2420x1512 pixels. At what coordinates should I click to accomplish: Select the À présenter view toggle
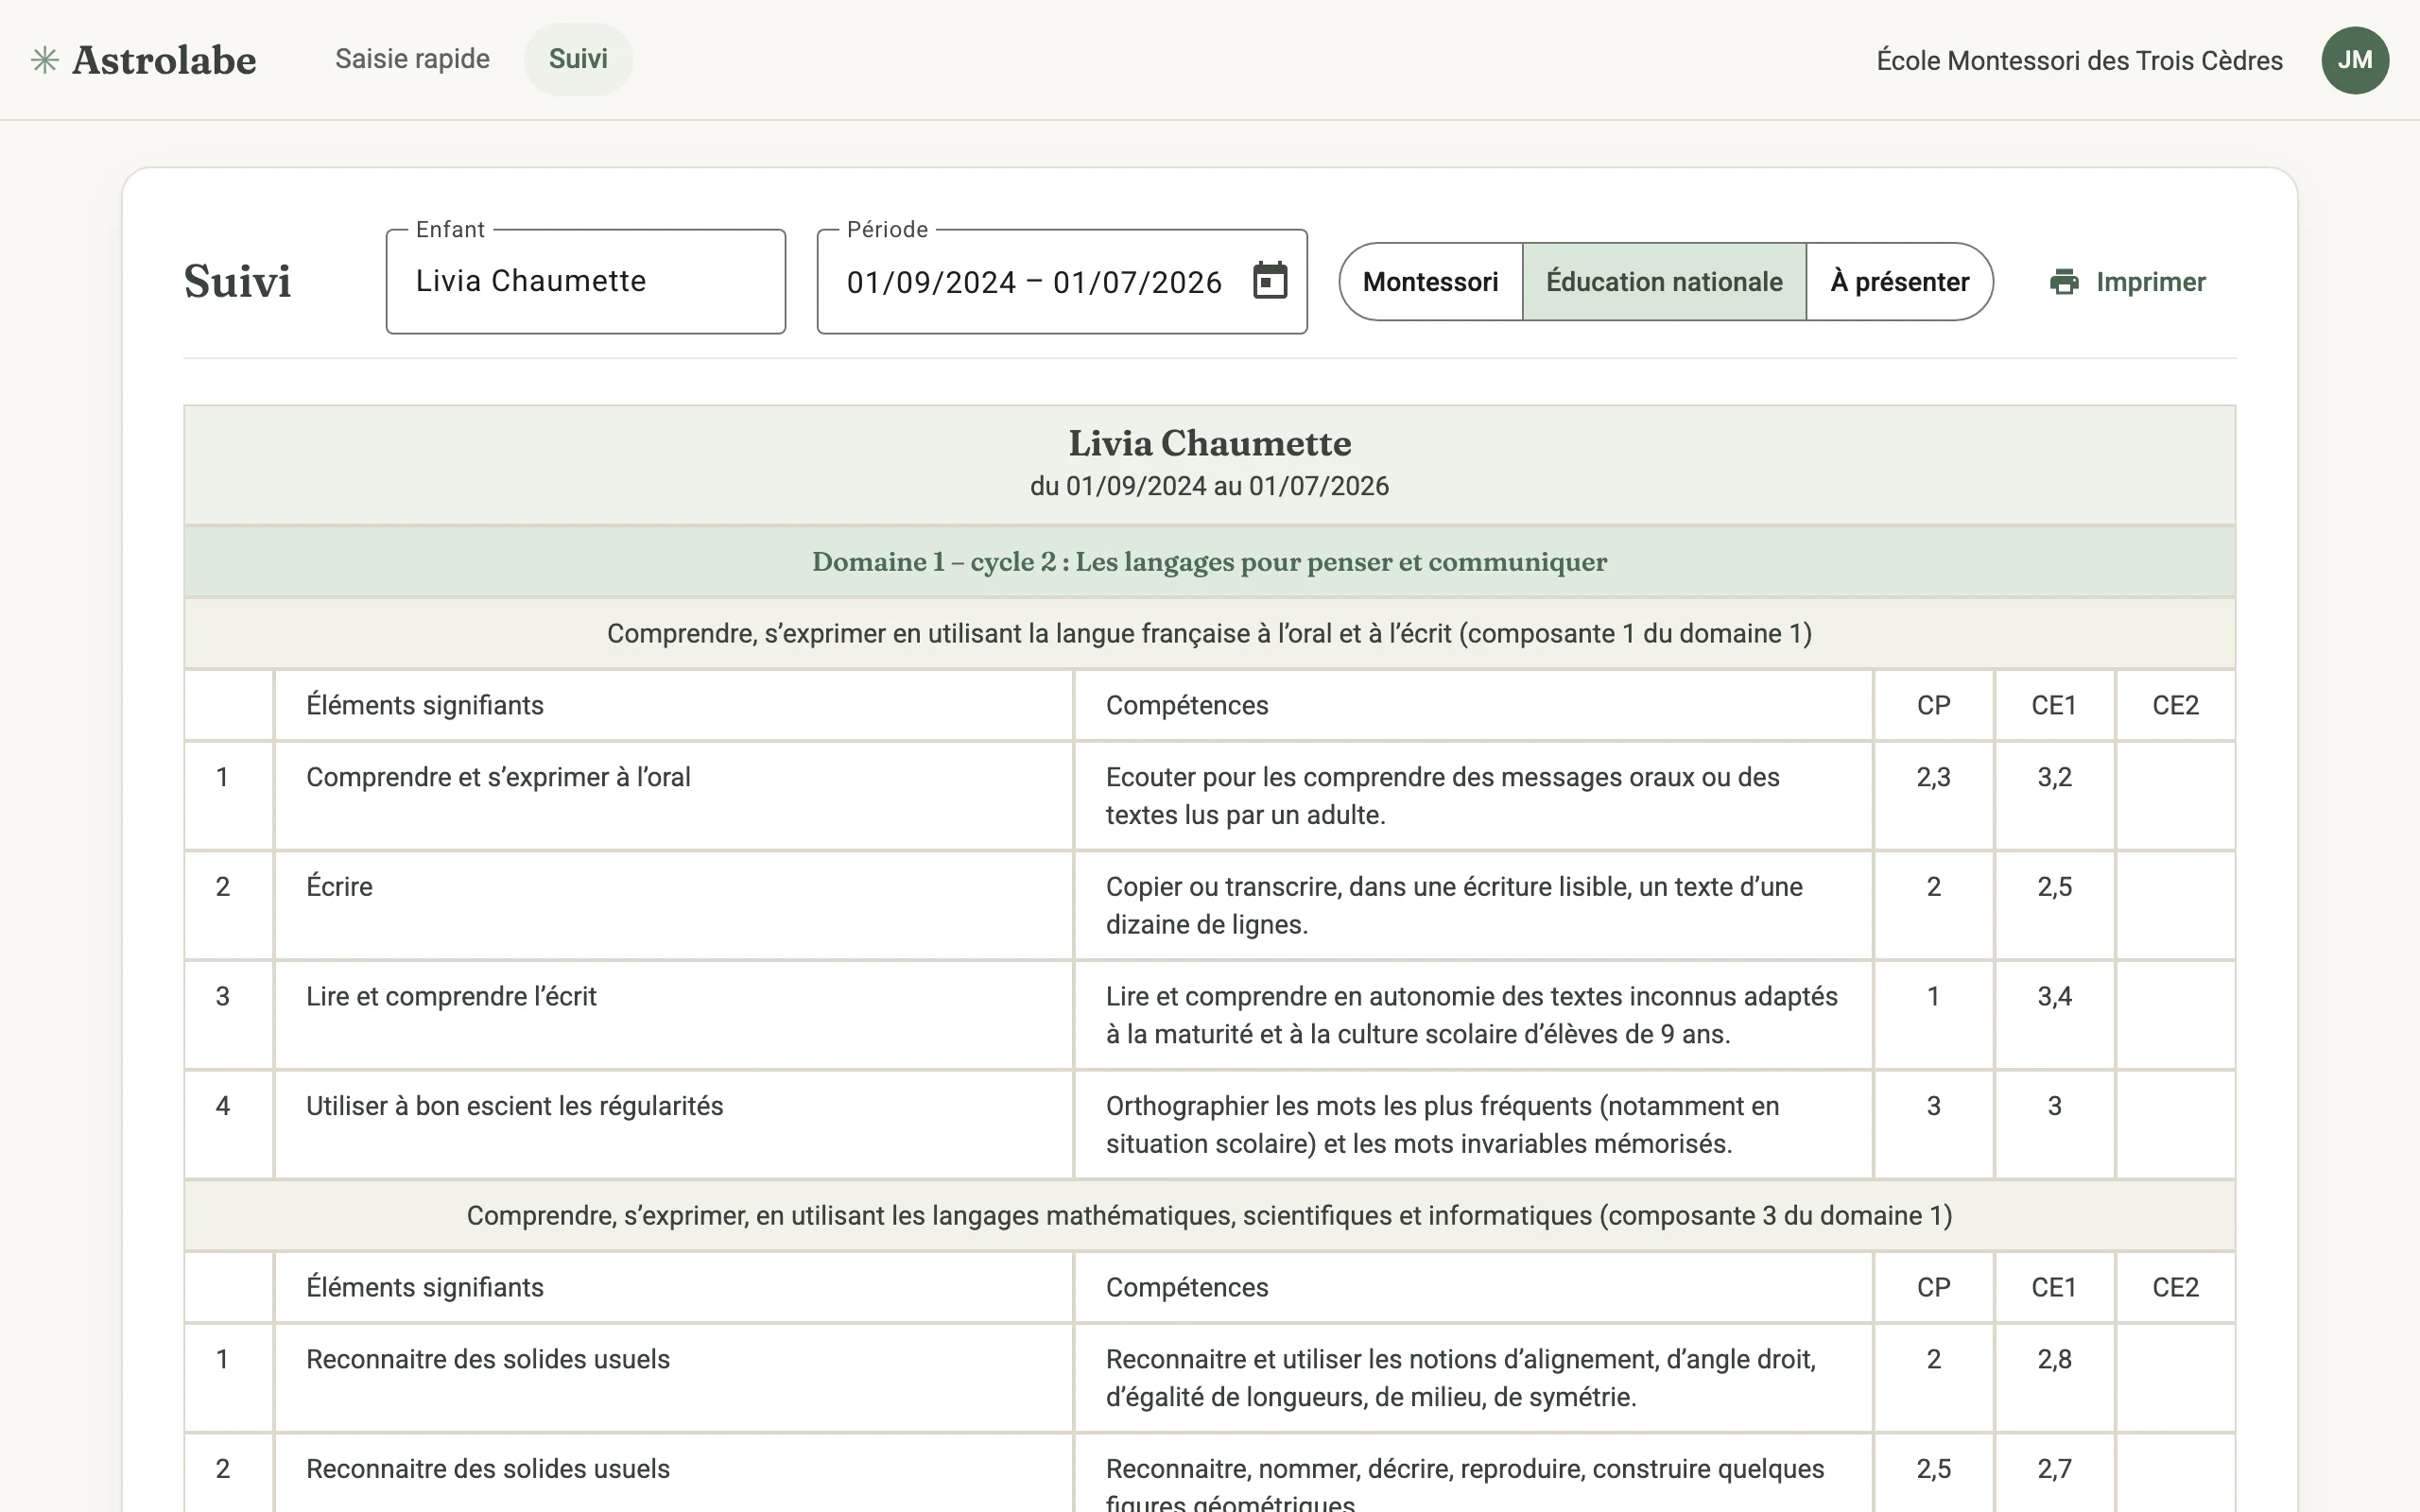pos(1899,282)
